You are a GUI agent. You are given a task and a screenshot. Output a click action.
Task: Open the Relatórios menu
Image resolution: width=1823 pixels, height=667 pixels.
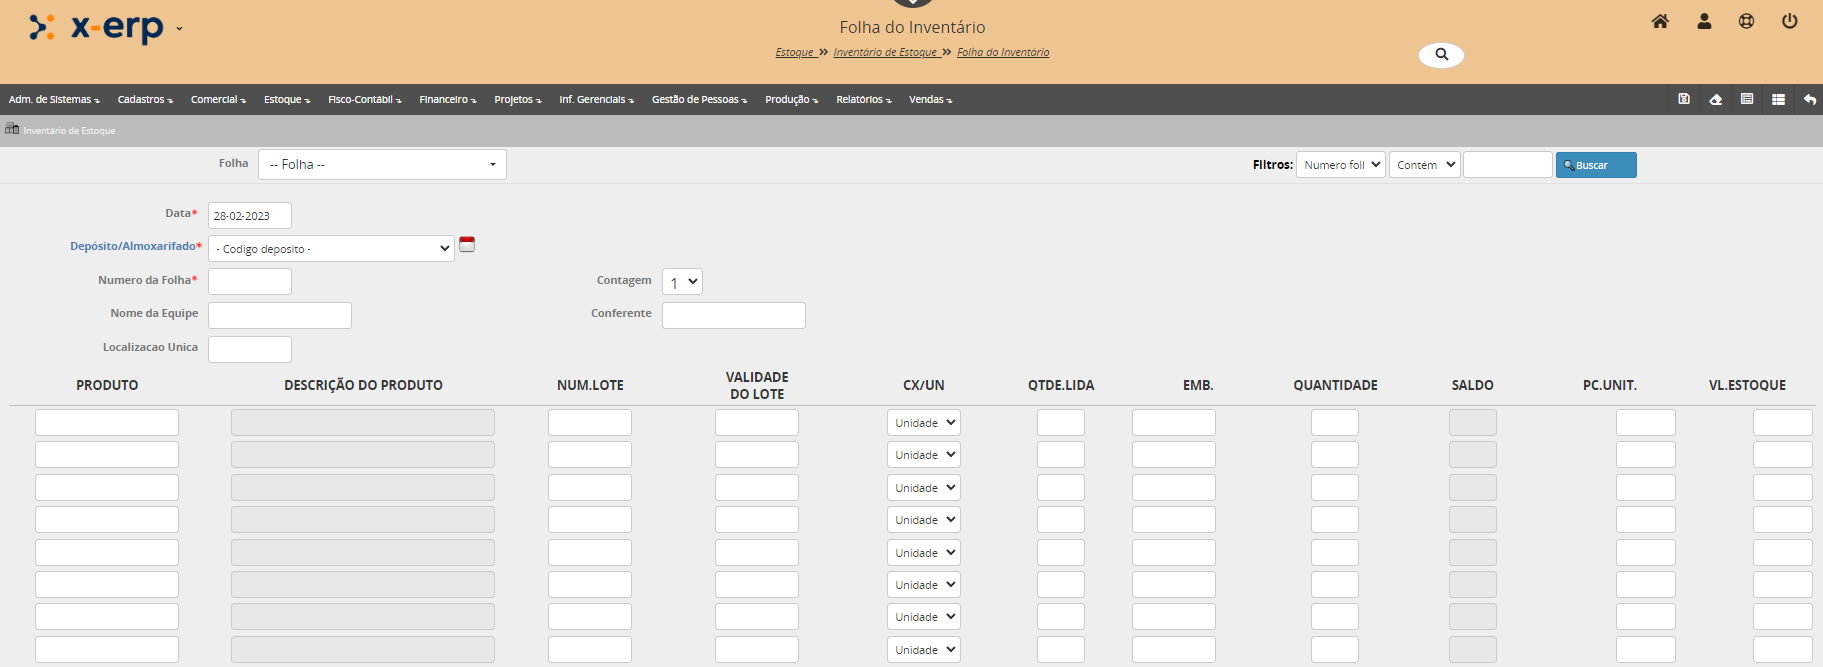coord(863,100)
